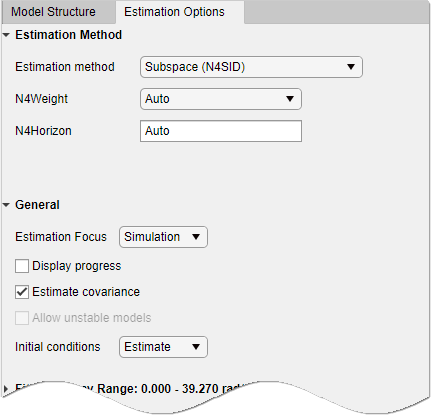Open the Estimation method dropdown

(251, 67)
